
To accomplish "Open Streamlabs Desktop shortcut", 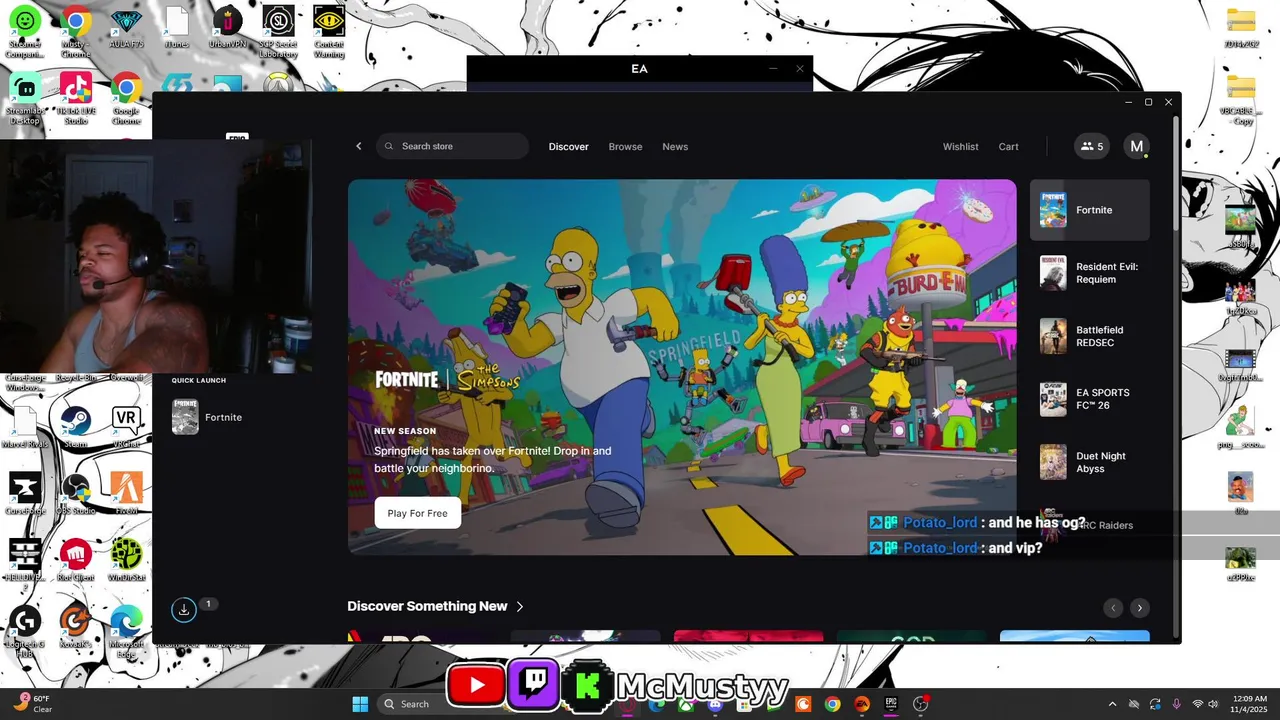I will coord(25,98).
